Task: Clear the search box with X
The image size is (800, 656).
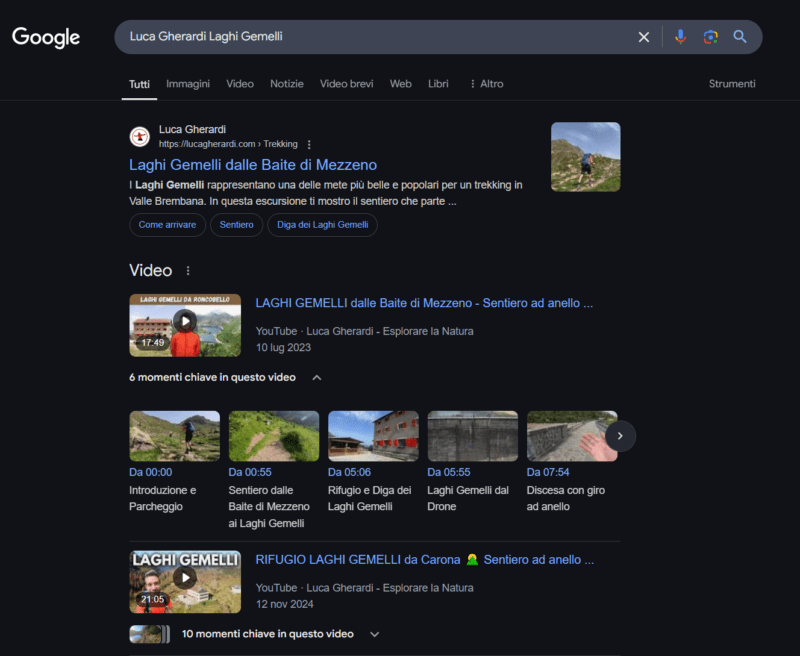Action: pos(644,37)
